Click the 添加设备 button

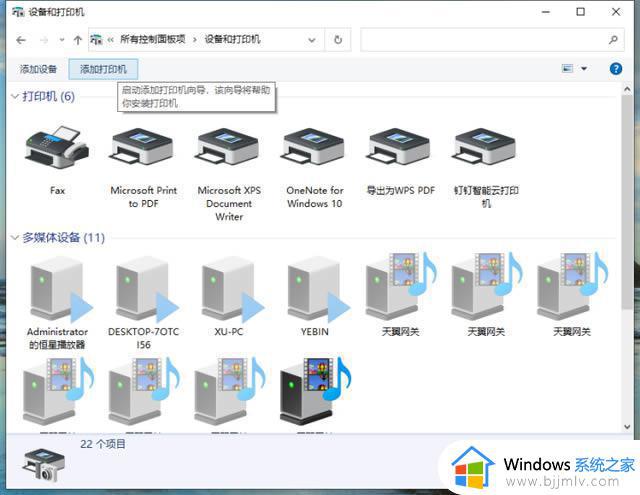point(38,69)
